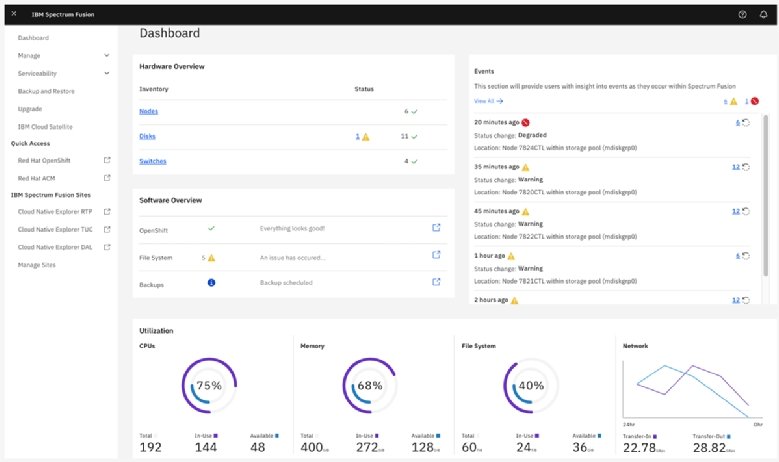Click View All events link
779x462 pixels.
488,101
